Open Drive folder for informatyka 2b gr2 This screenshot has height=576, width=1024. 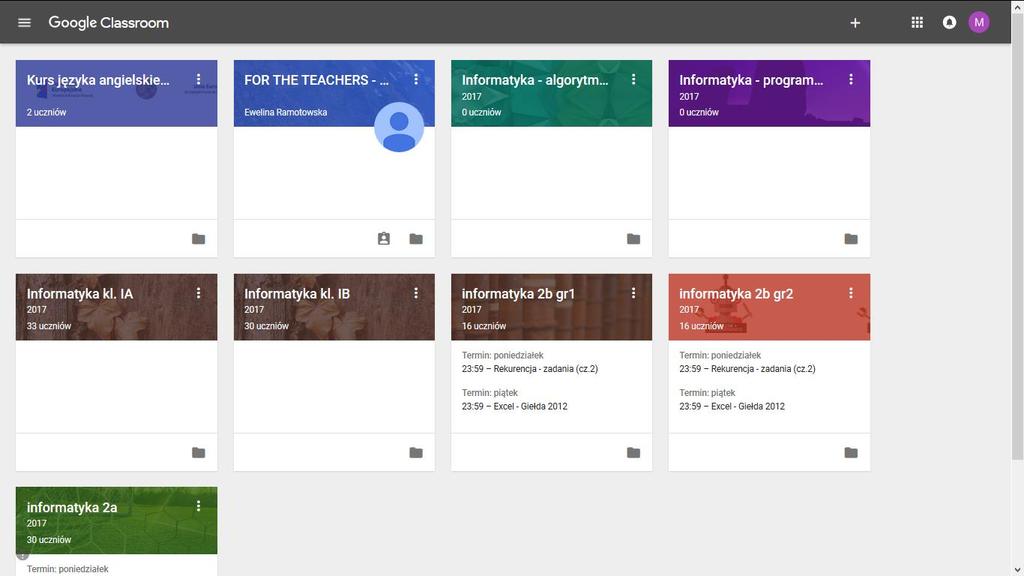(851, 453)
